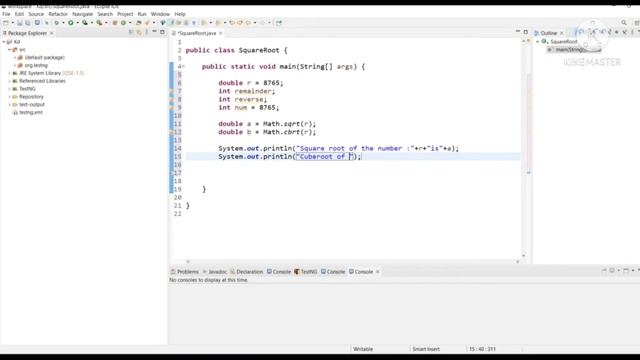Collapse the Kd project node
The image size is (640, 360).
click(x=4, y=42)
